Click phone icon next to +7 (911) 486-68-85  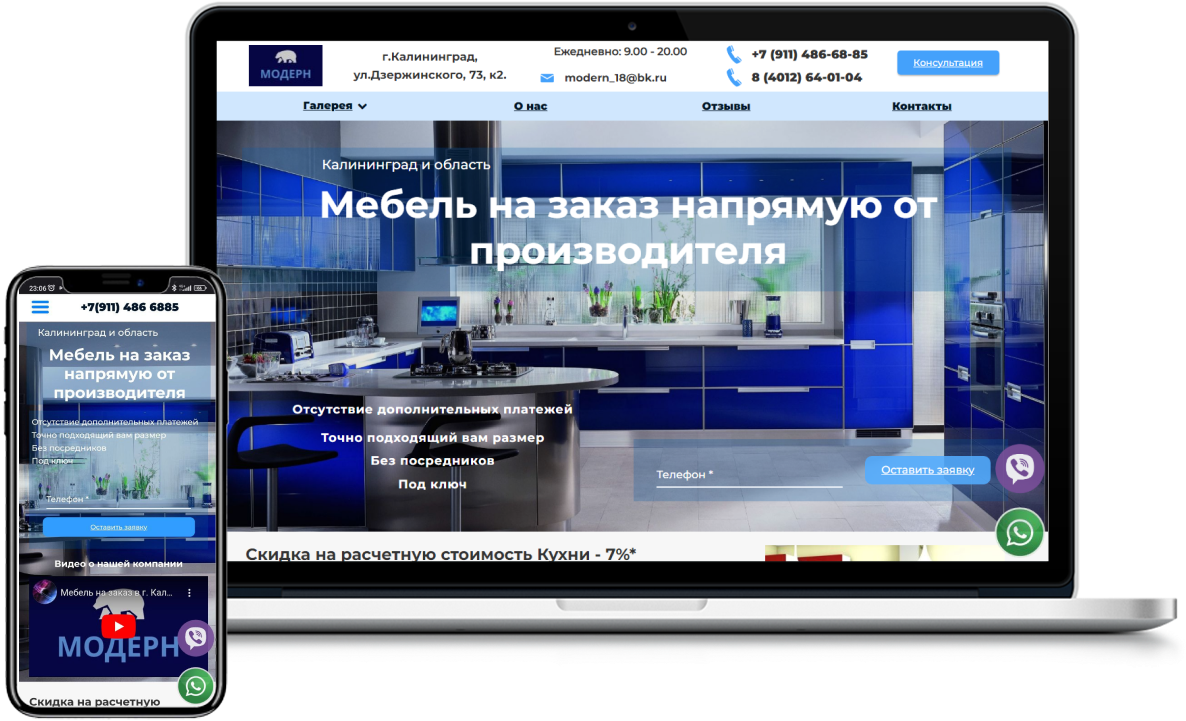734,55
